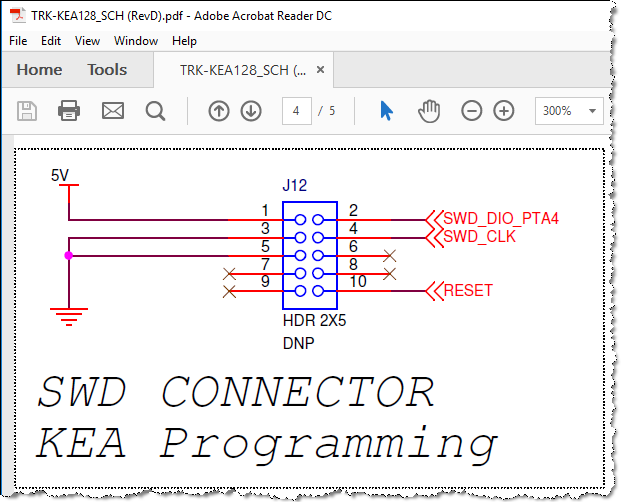The image size is (621, 502).
Task: Open the Help menu
Action: coord(184,41)
